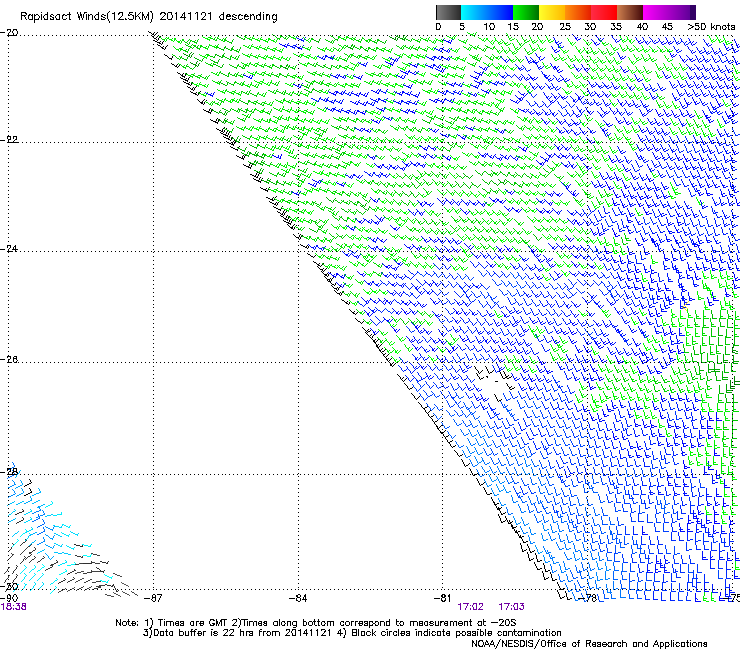Click the legend tick label '10'
This screenshot has height=650, width=740.
tap(489, 27)
